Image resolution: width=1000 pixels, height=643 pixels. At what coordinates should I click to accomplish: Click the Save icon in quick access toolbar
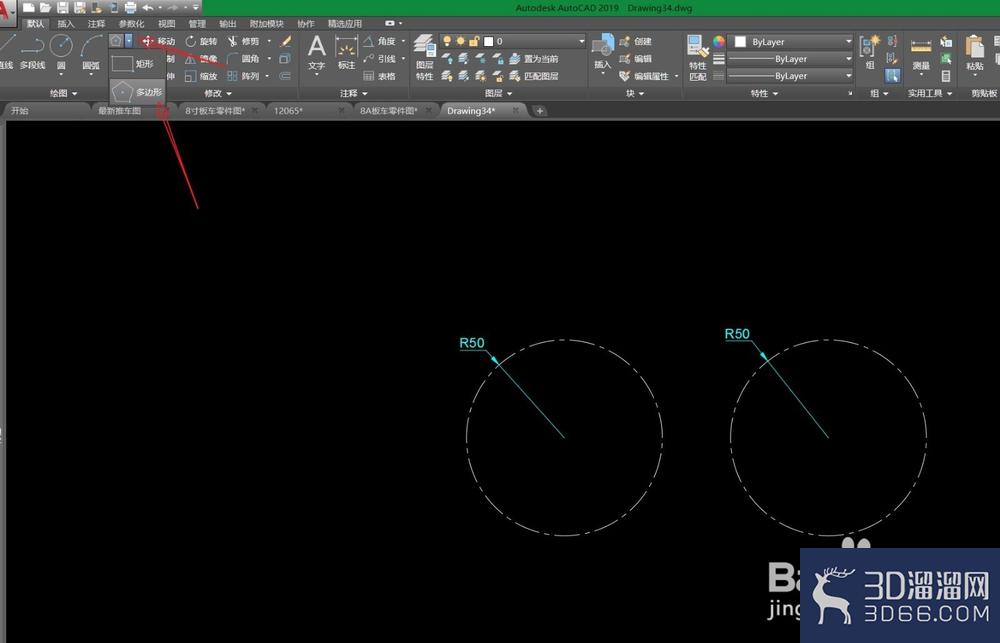62,8
